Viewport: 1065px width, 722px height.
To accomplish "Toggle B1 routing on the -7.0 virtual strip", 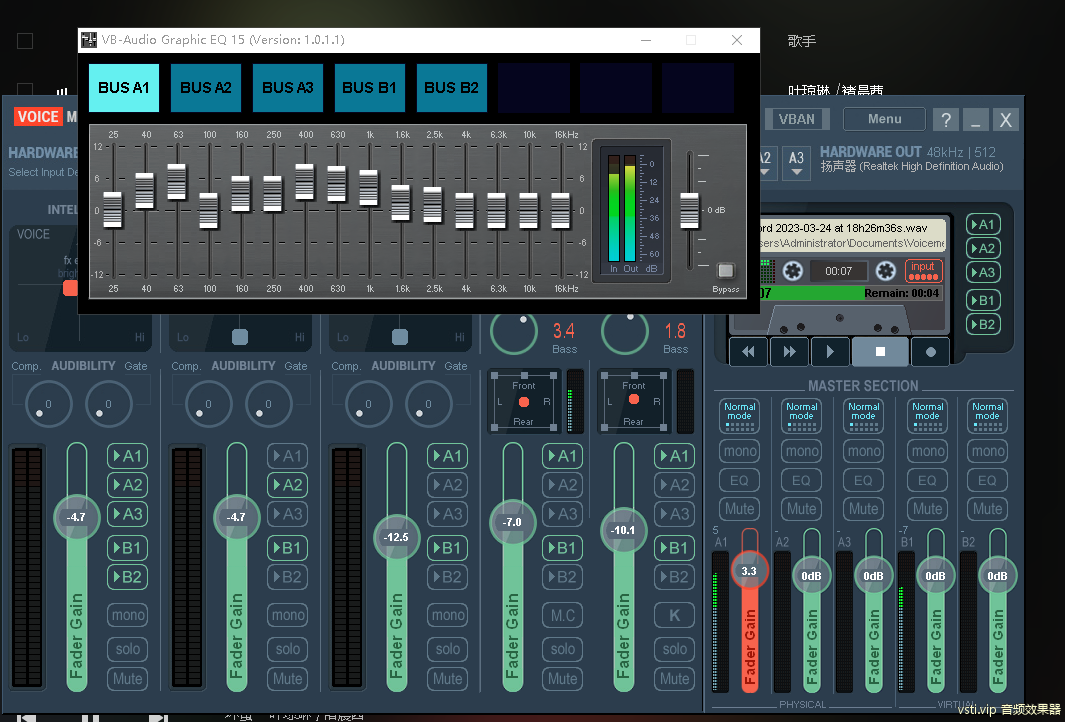I will pyautogui.click(x=562, y=548).
